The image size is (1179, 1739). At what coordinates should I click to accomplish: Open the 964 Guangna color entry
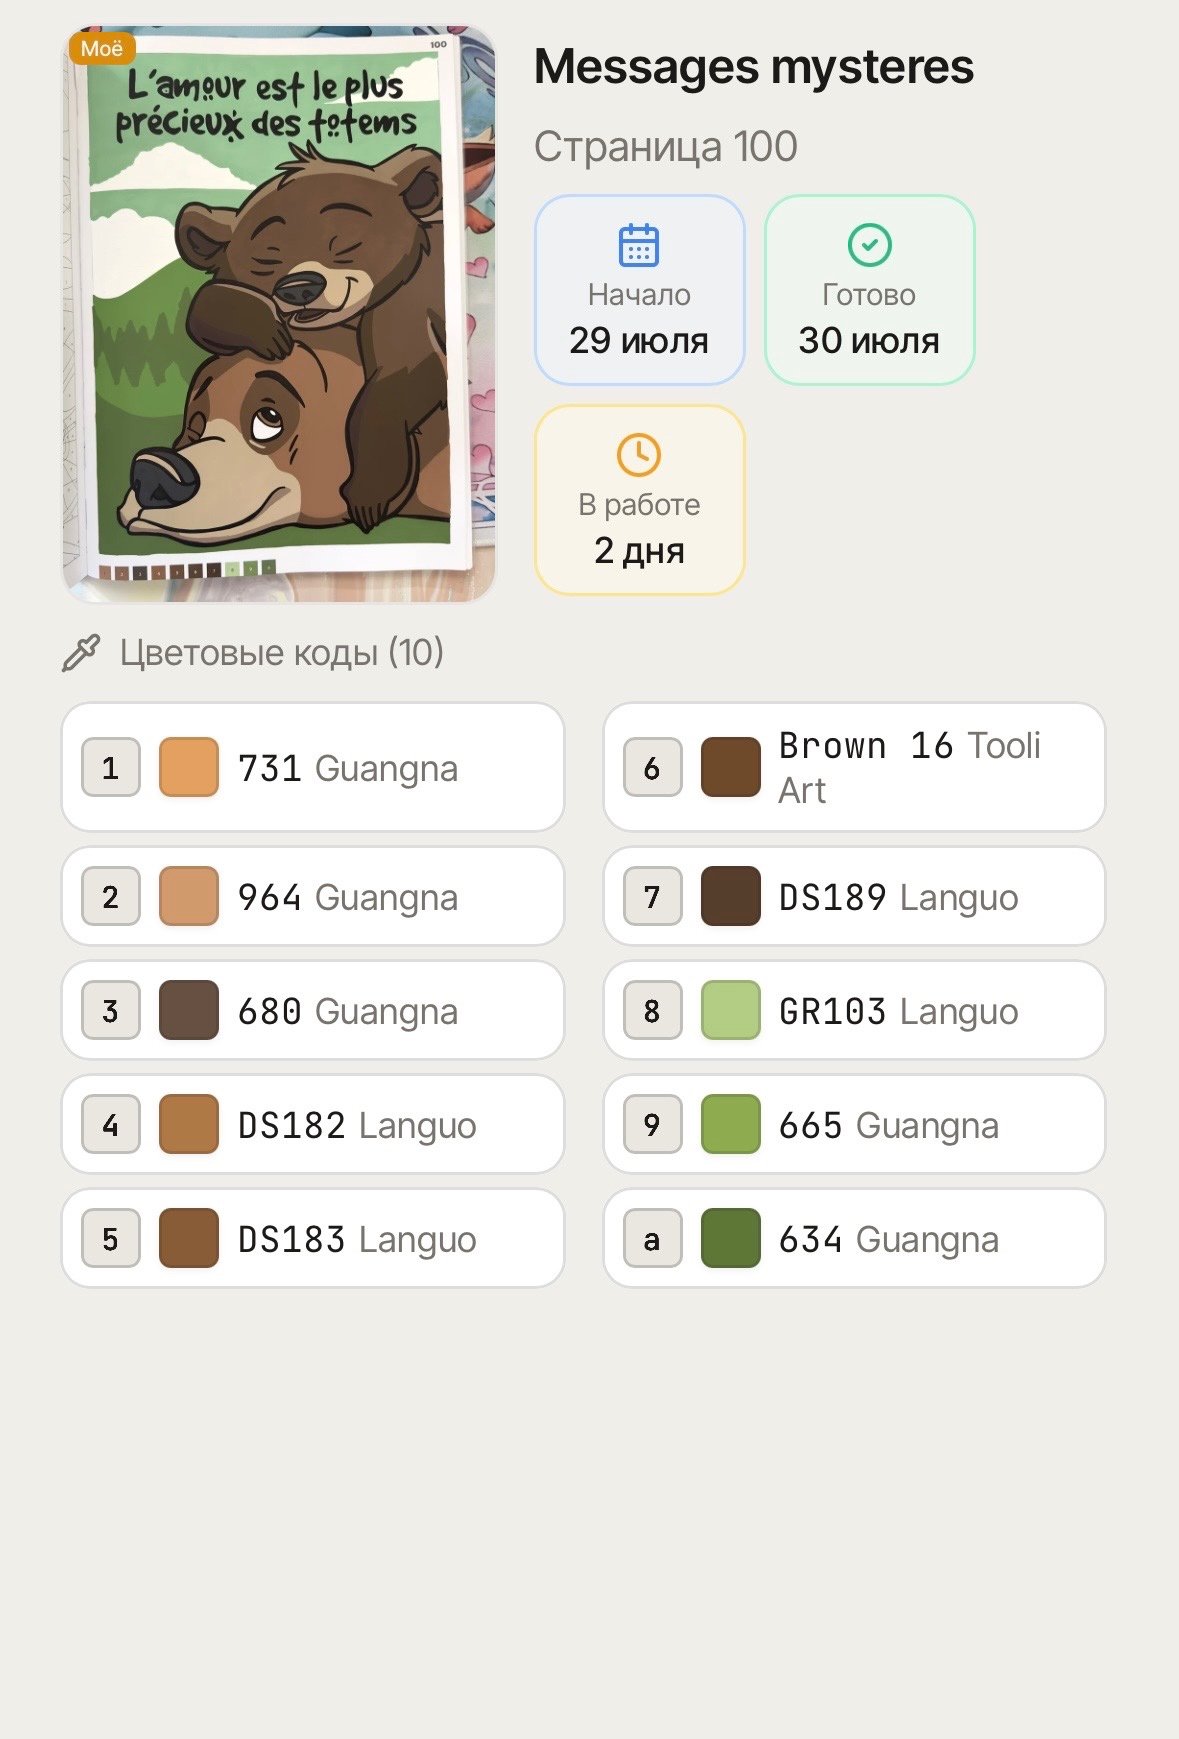313,896
